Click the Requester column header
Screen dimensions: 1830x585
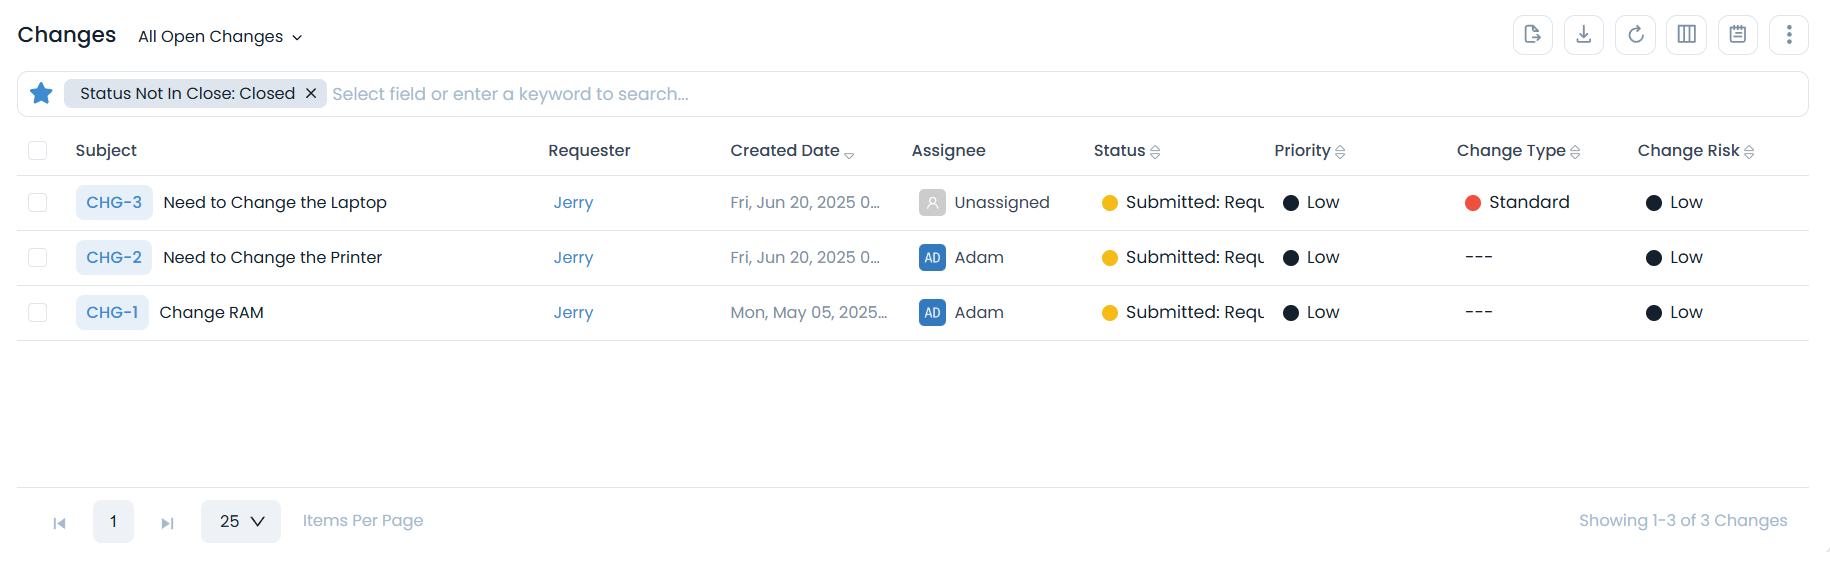[x=589, y=151]
